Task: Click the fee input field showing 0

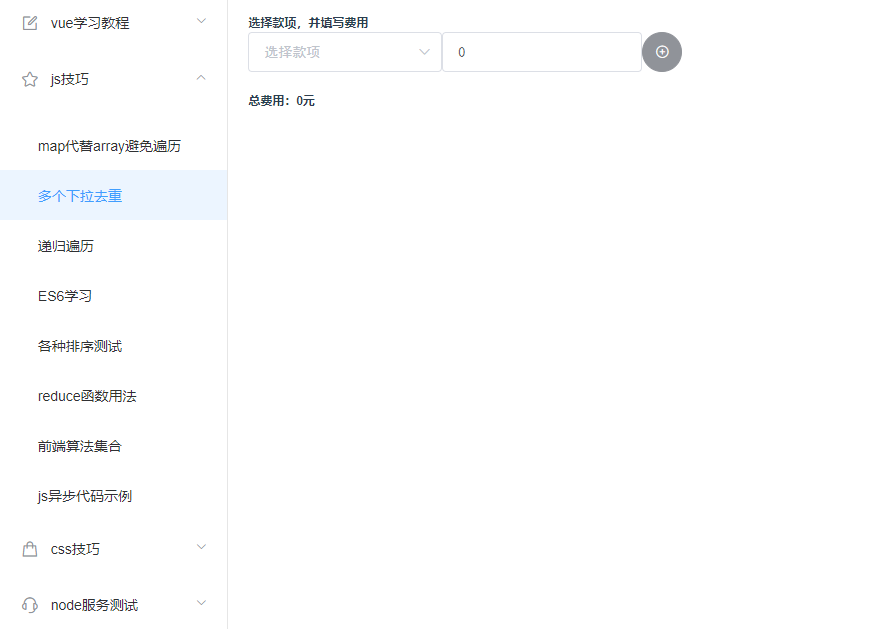Action: [x=541, y=51]
